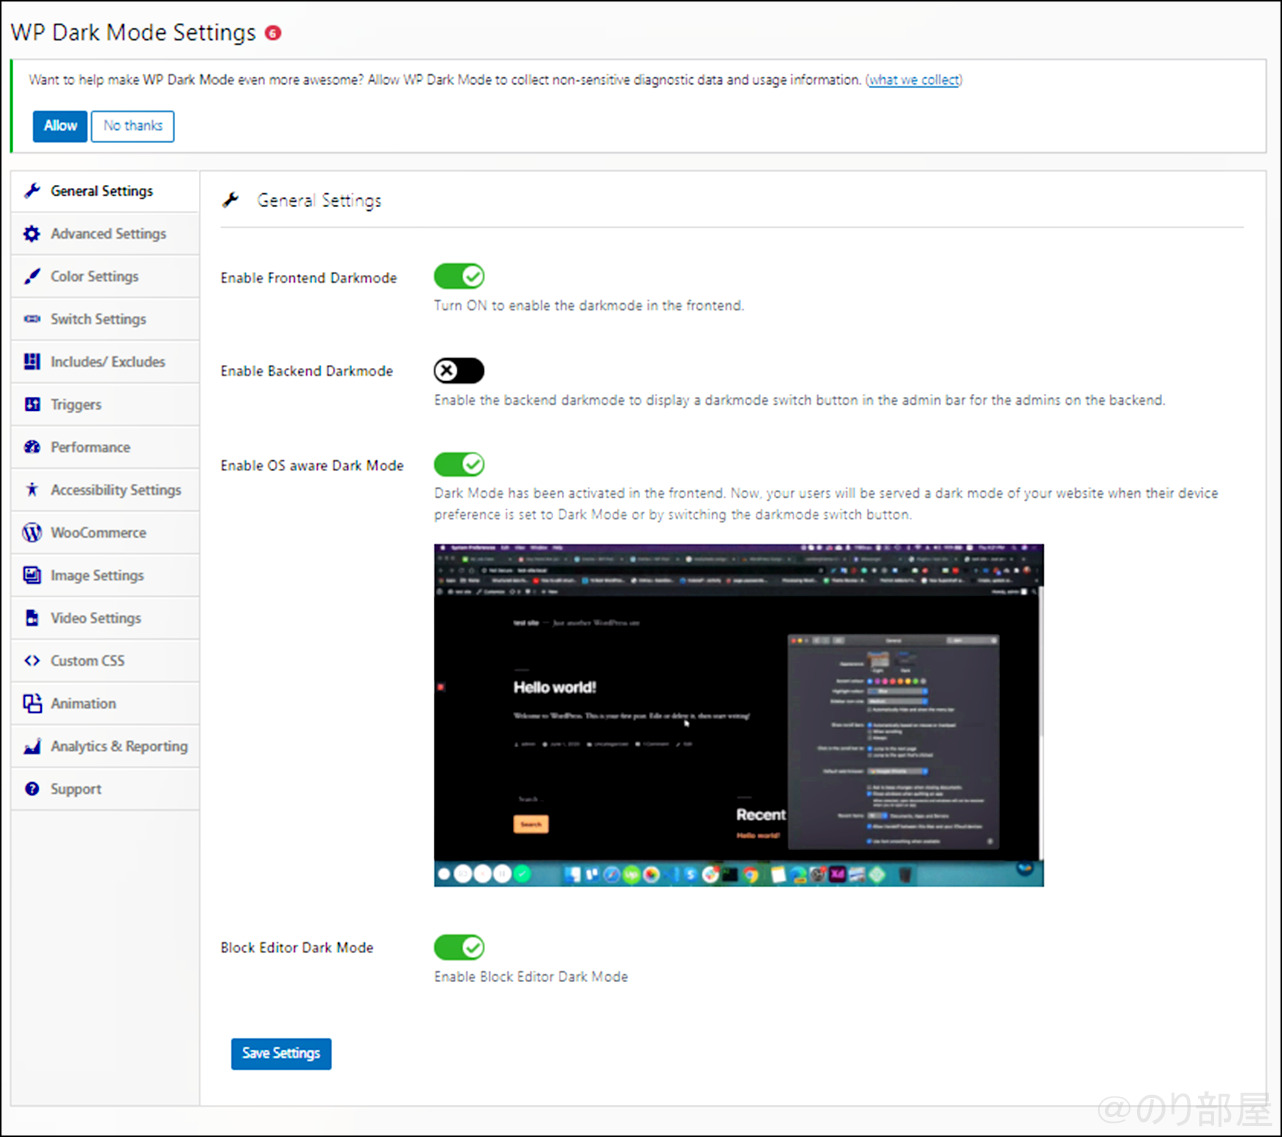The width and height of the screenshot is (1282, 1137).
Task: Turn on Enable Backend Darkmode toggle
Action: [459, 371]
